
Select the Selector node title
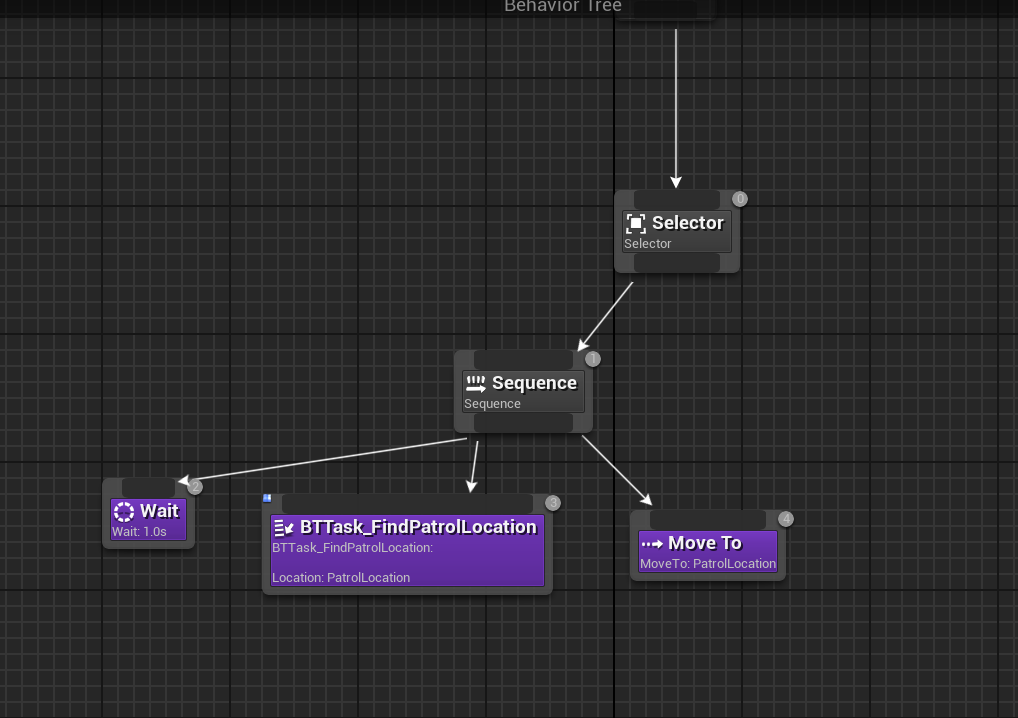click(x=688, y=223)
